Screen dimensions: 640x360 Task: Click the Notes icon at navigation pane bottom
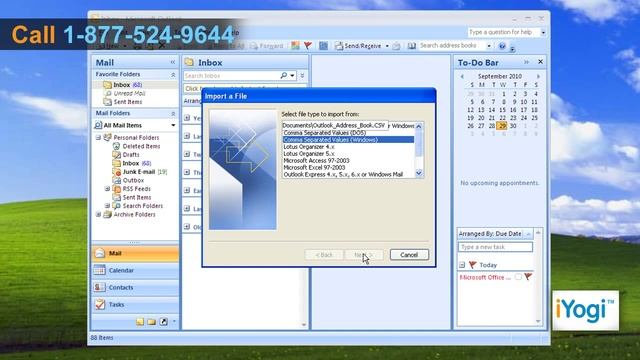click(140, 322)
